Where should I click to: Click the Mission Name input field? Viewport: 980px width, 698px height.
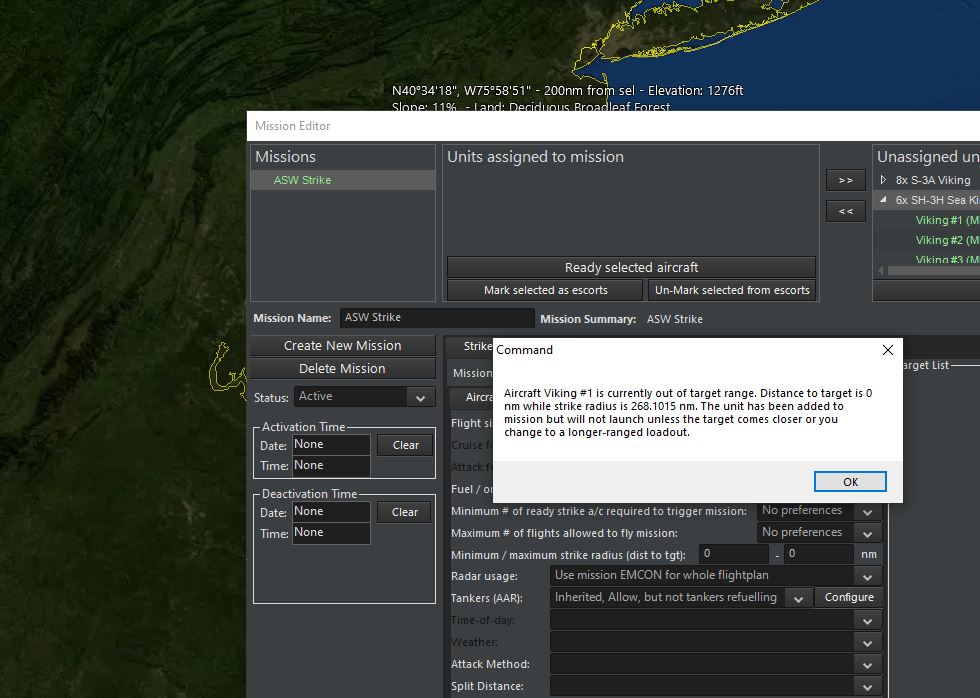[x=437, y=317]
